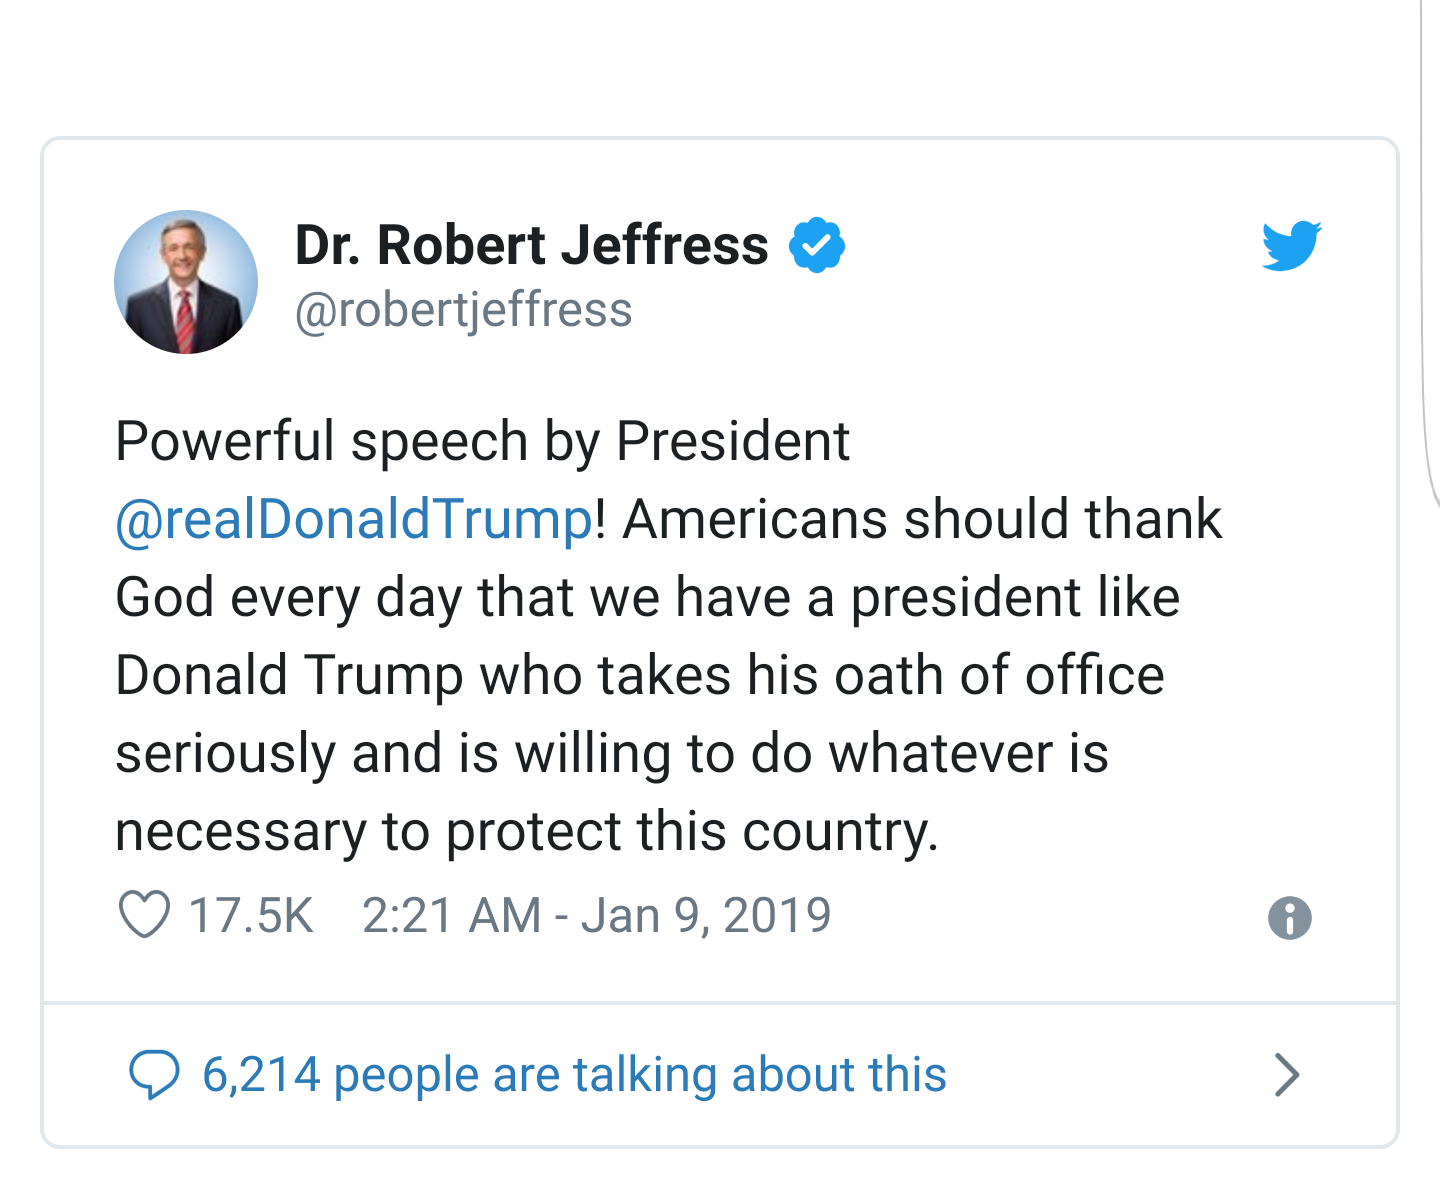Click the "Americans should thank" text
1440x1188 pixels.
[x=922, y=519]
